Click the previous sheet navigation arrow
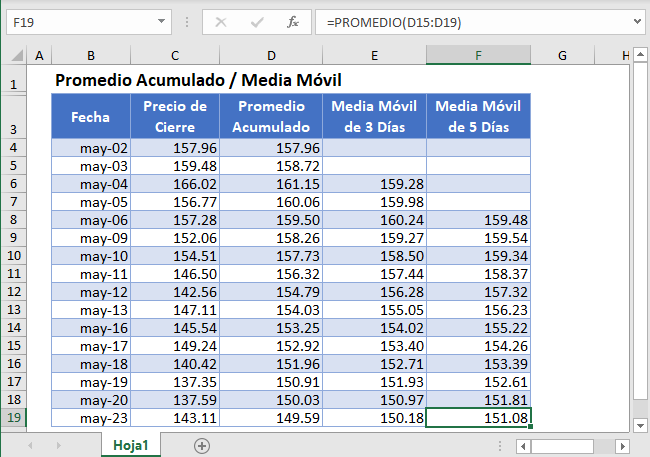Screen dimensions: 650x457 pos(30,446)
